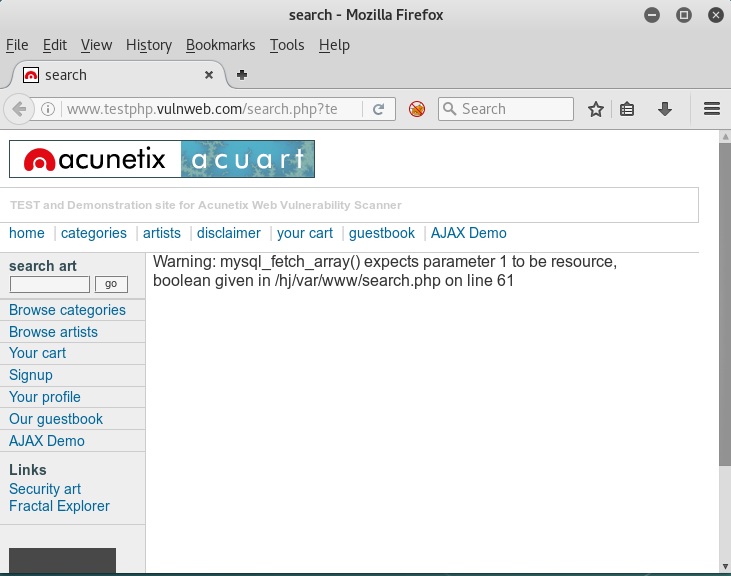
Task: Click the vertical page scrollbar
Action: 724,300
